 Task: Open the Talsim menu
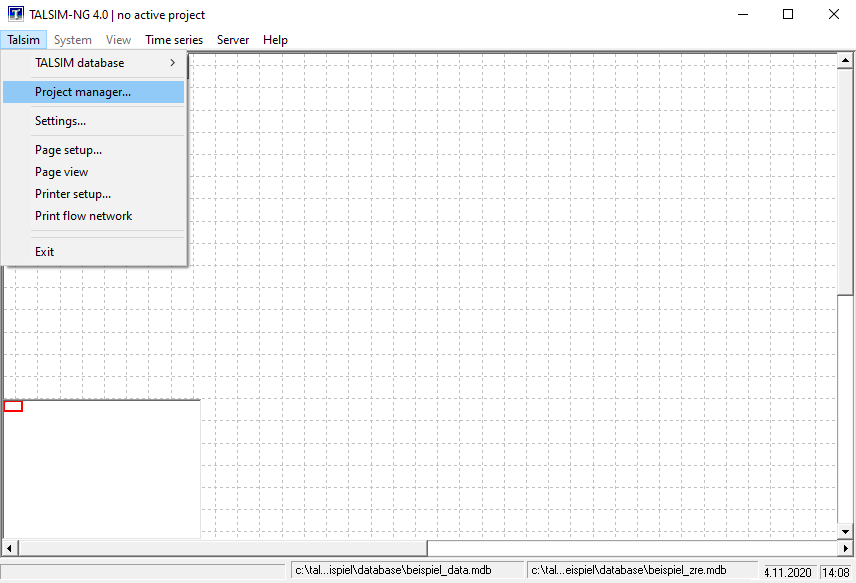pyautogui.click(x=23, y=40)
